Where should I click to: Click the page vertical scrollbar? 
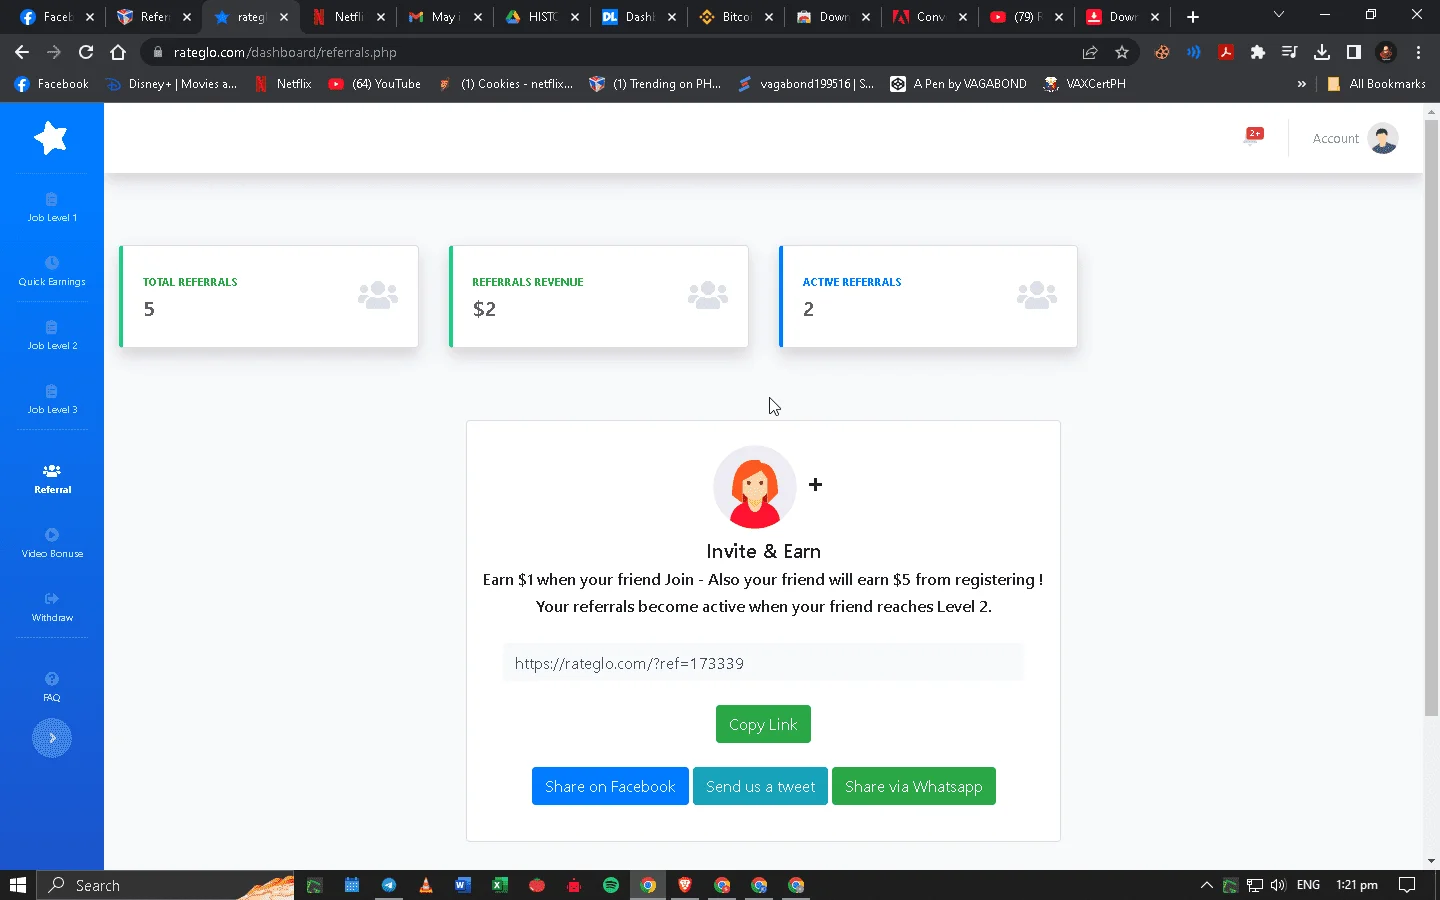click(x=1431, y=416)
